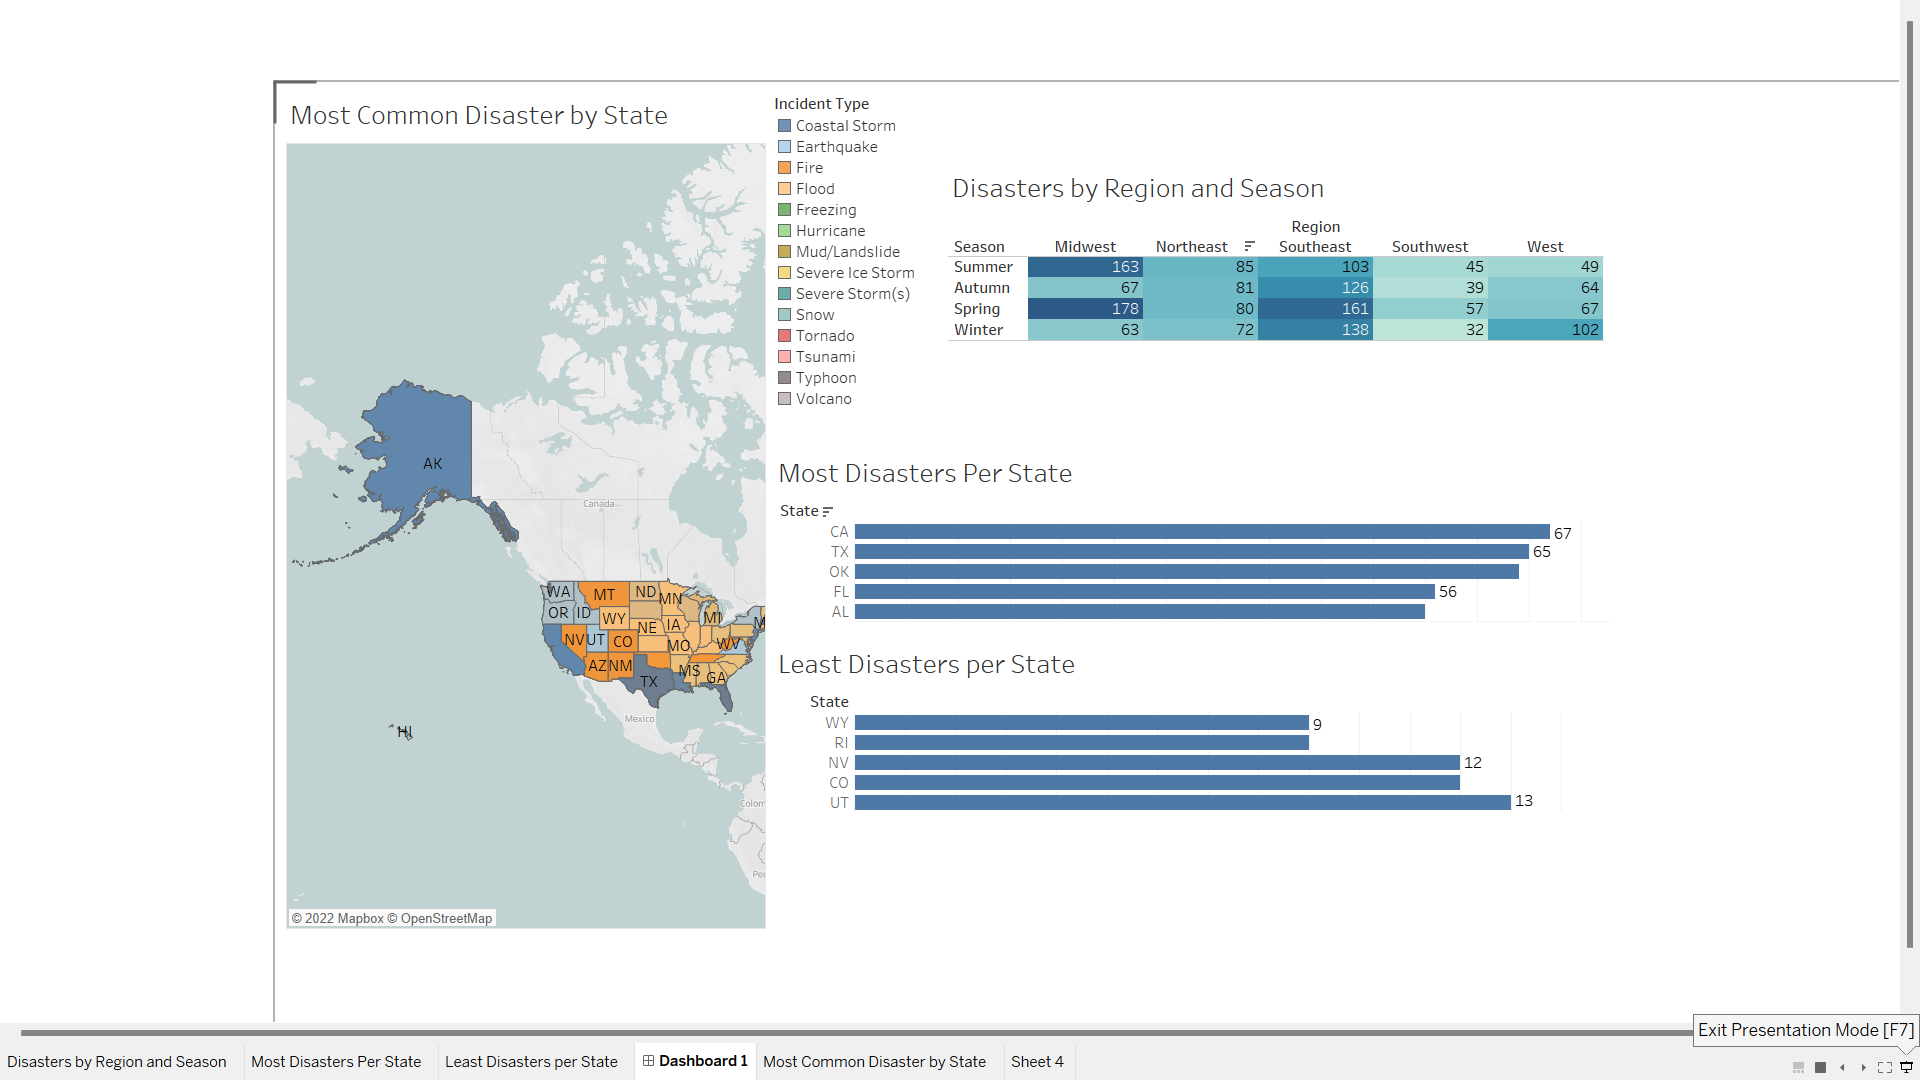Open Least Disasters per State tab
The image size is (1920, 1080).
(531, 1061)
